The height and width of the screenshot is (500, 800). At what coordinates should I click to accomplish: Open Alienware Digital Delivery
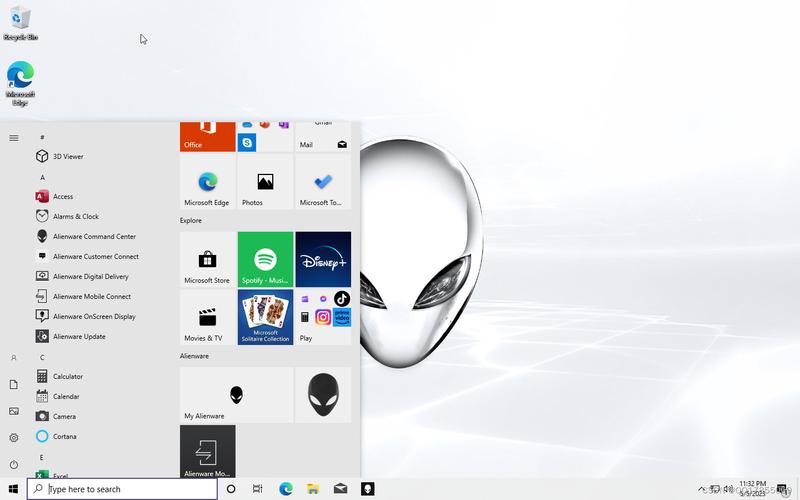(x=102, y=276)
